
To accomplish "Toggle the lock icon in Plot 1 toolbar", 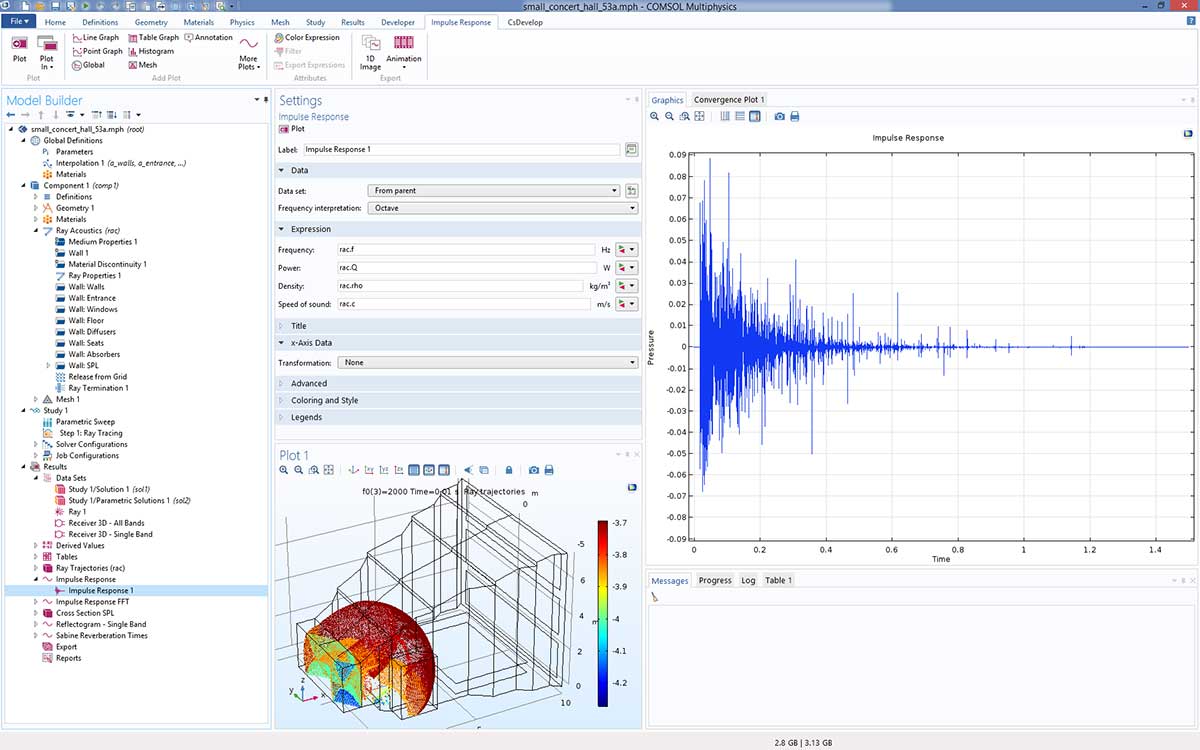I will tap(508, 470).
